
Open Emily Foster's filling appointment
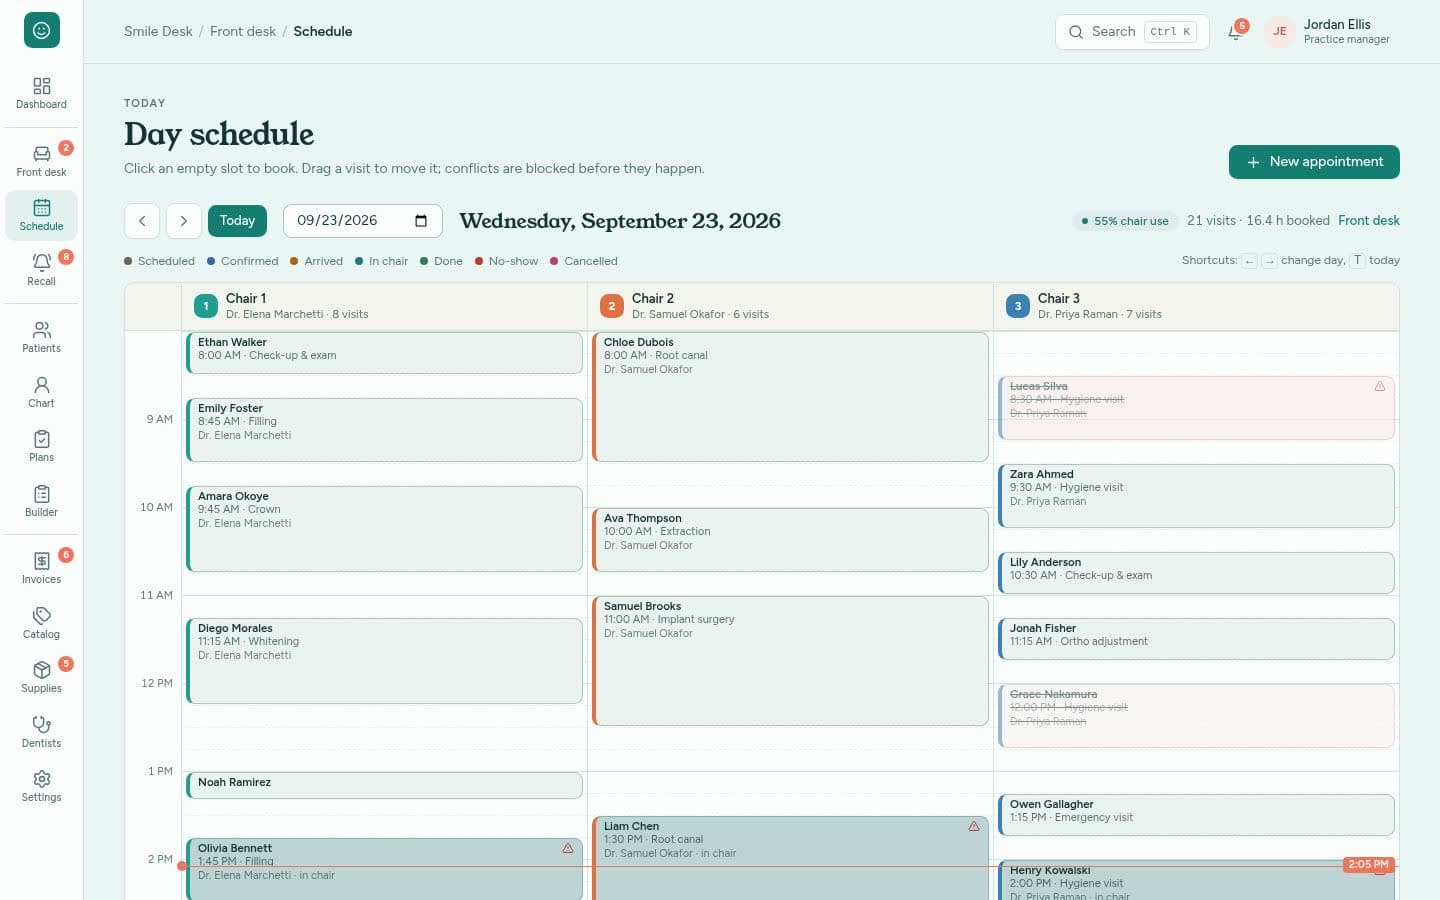tap(384, 430)
